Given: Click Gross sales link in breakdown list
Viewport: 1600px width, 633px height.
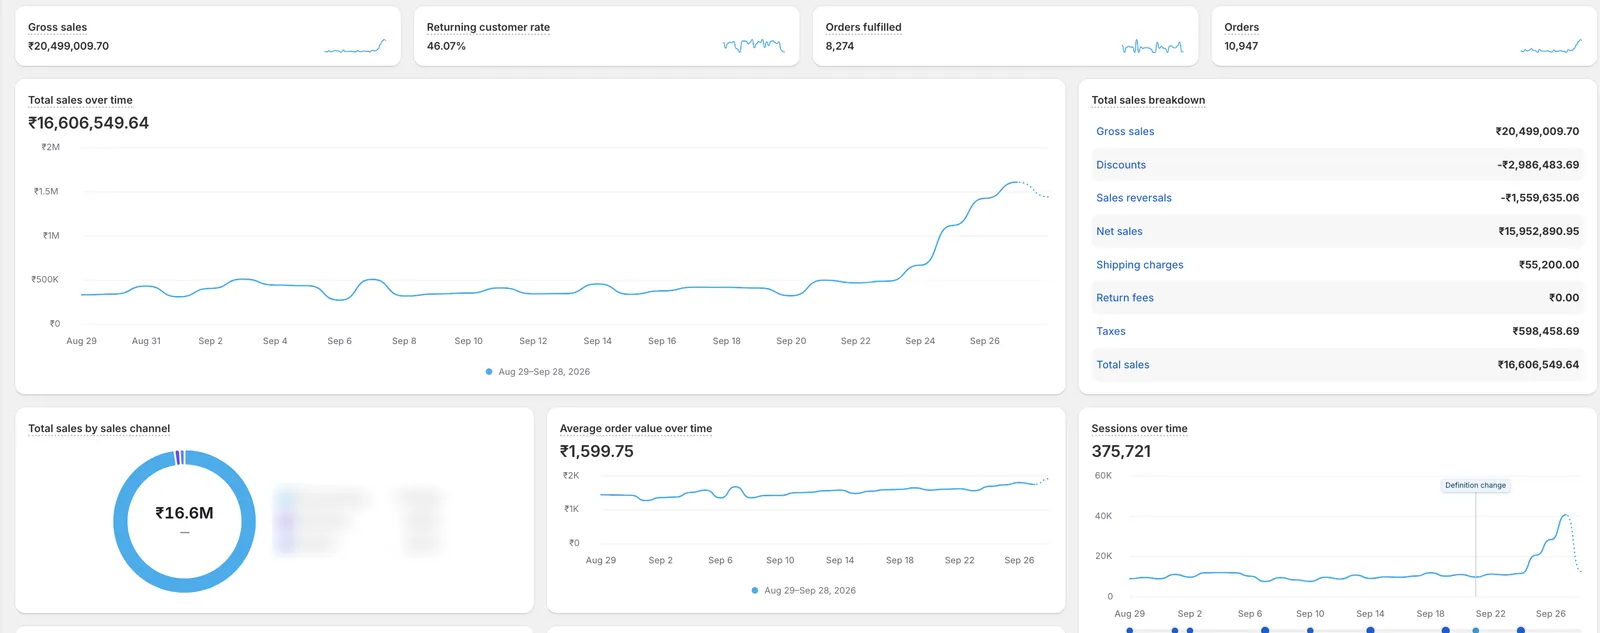Looking at the screenshot, I should tap(1125, 131).
